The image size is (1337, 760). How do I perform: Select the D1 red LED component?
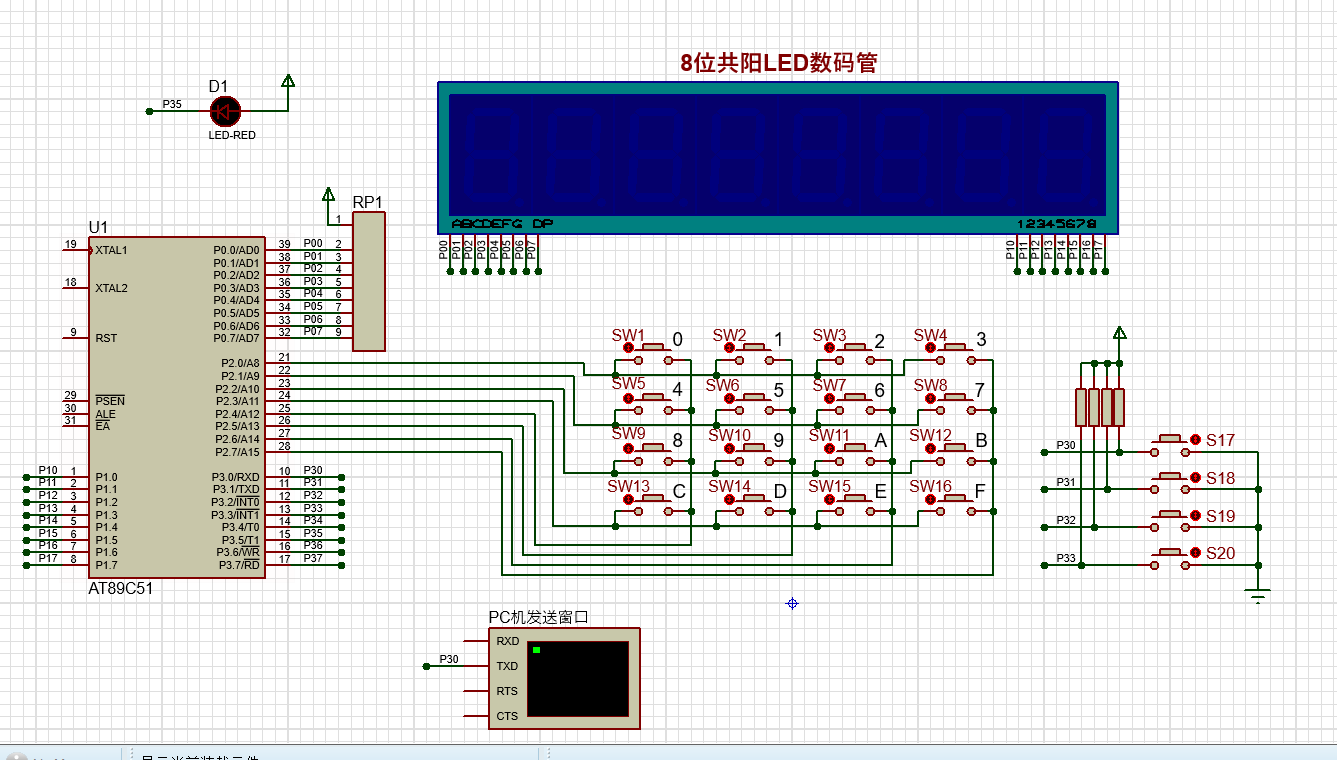pos(225,112)
